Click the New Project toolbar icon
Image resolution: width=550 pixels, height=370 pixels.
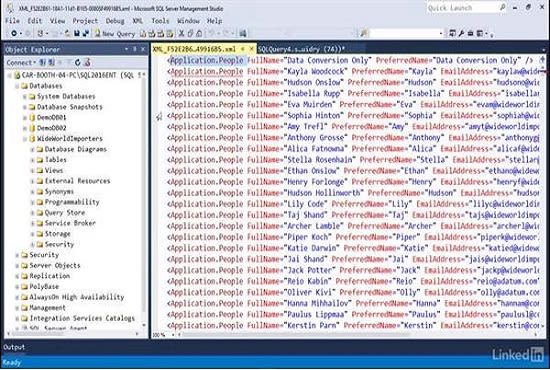41,33
